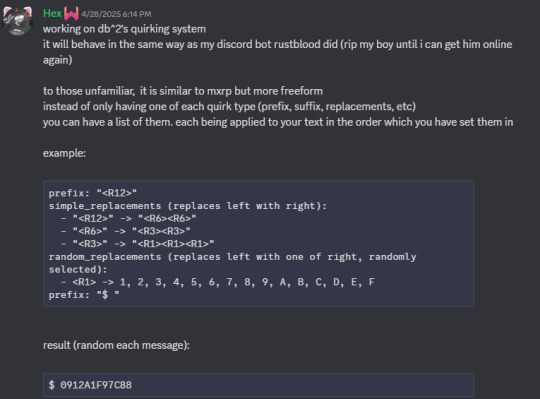The image size is (540, 399).
Task: Click the "you can have a list of them" line
Action: point(278,122)
